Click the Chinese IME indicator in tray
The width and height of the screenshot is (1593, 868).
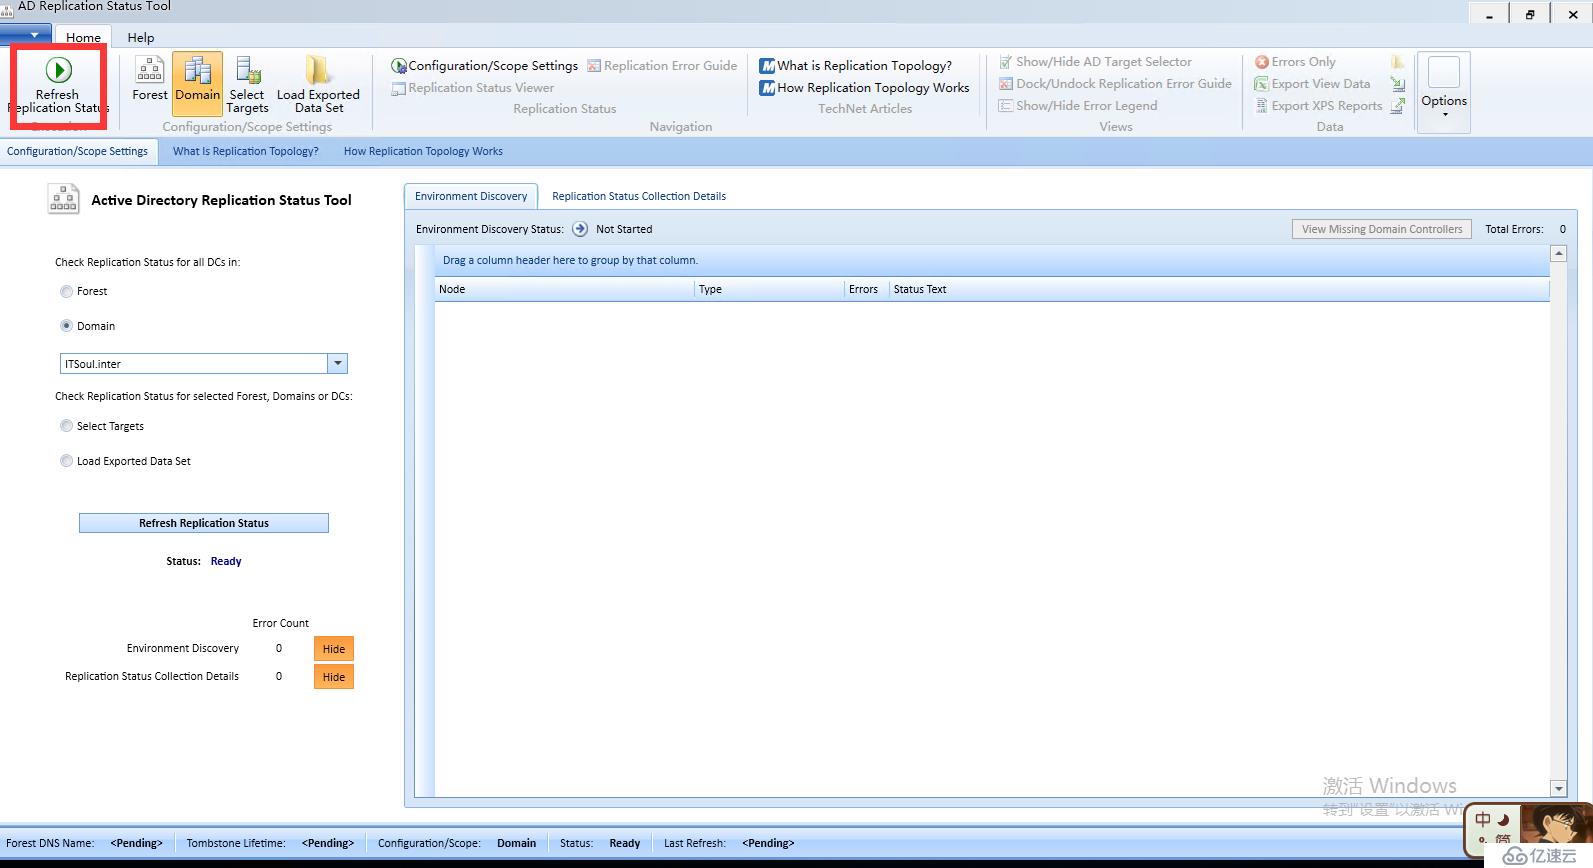(1483, 820)
